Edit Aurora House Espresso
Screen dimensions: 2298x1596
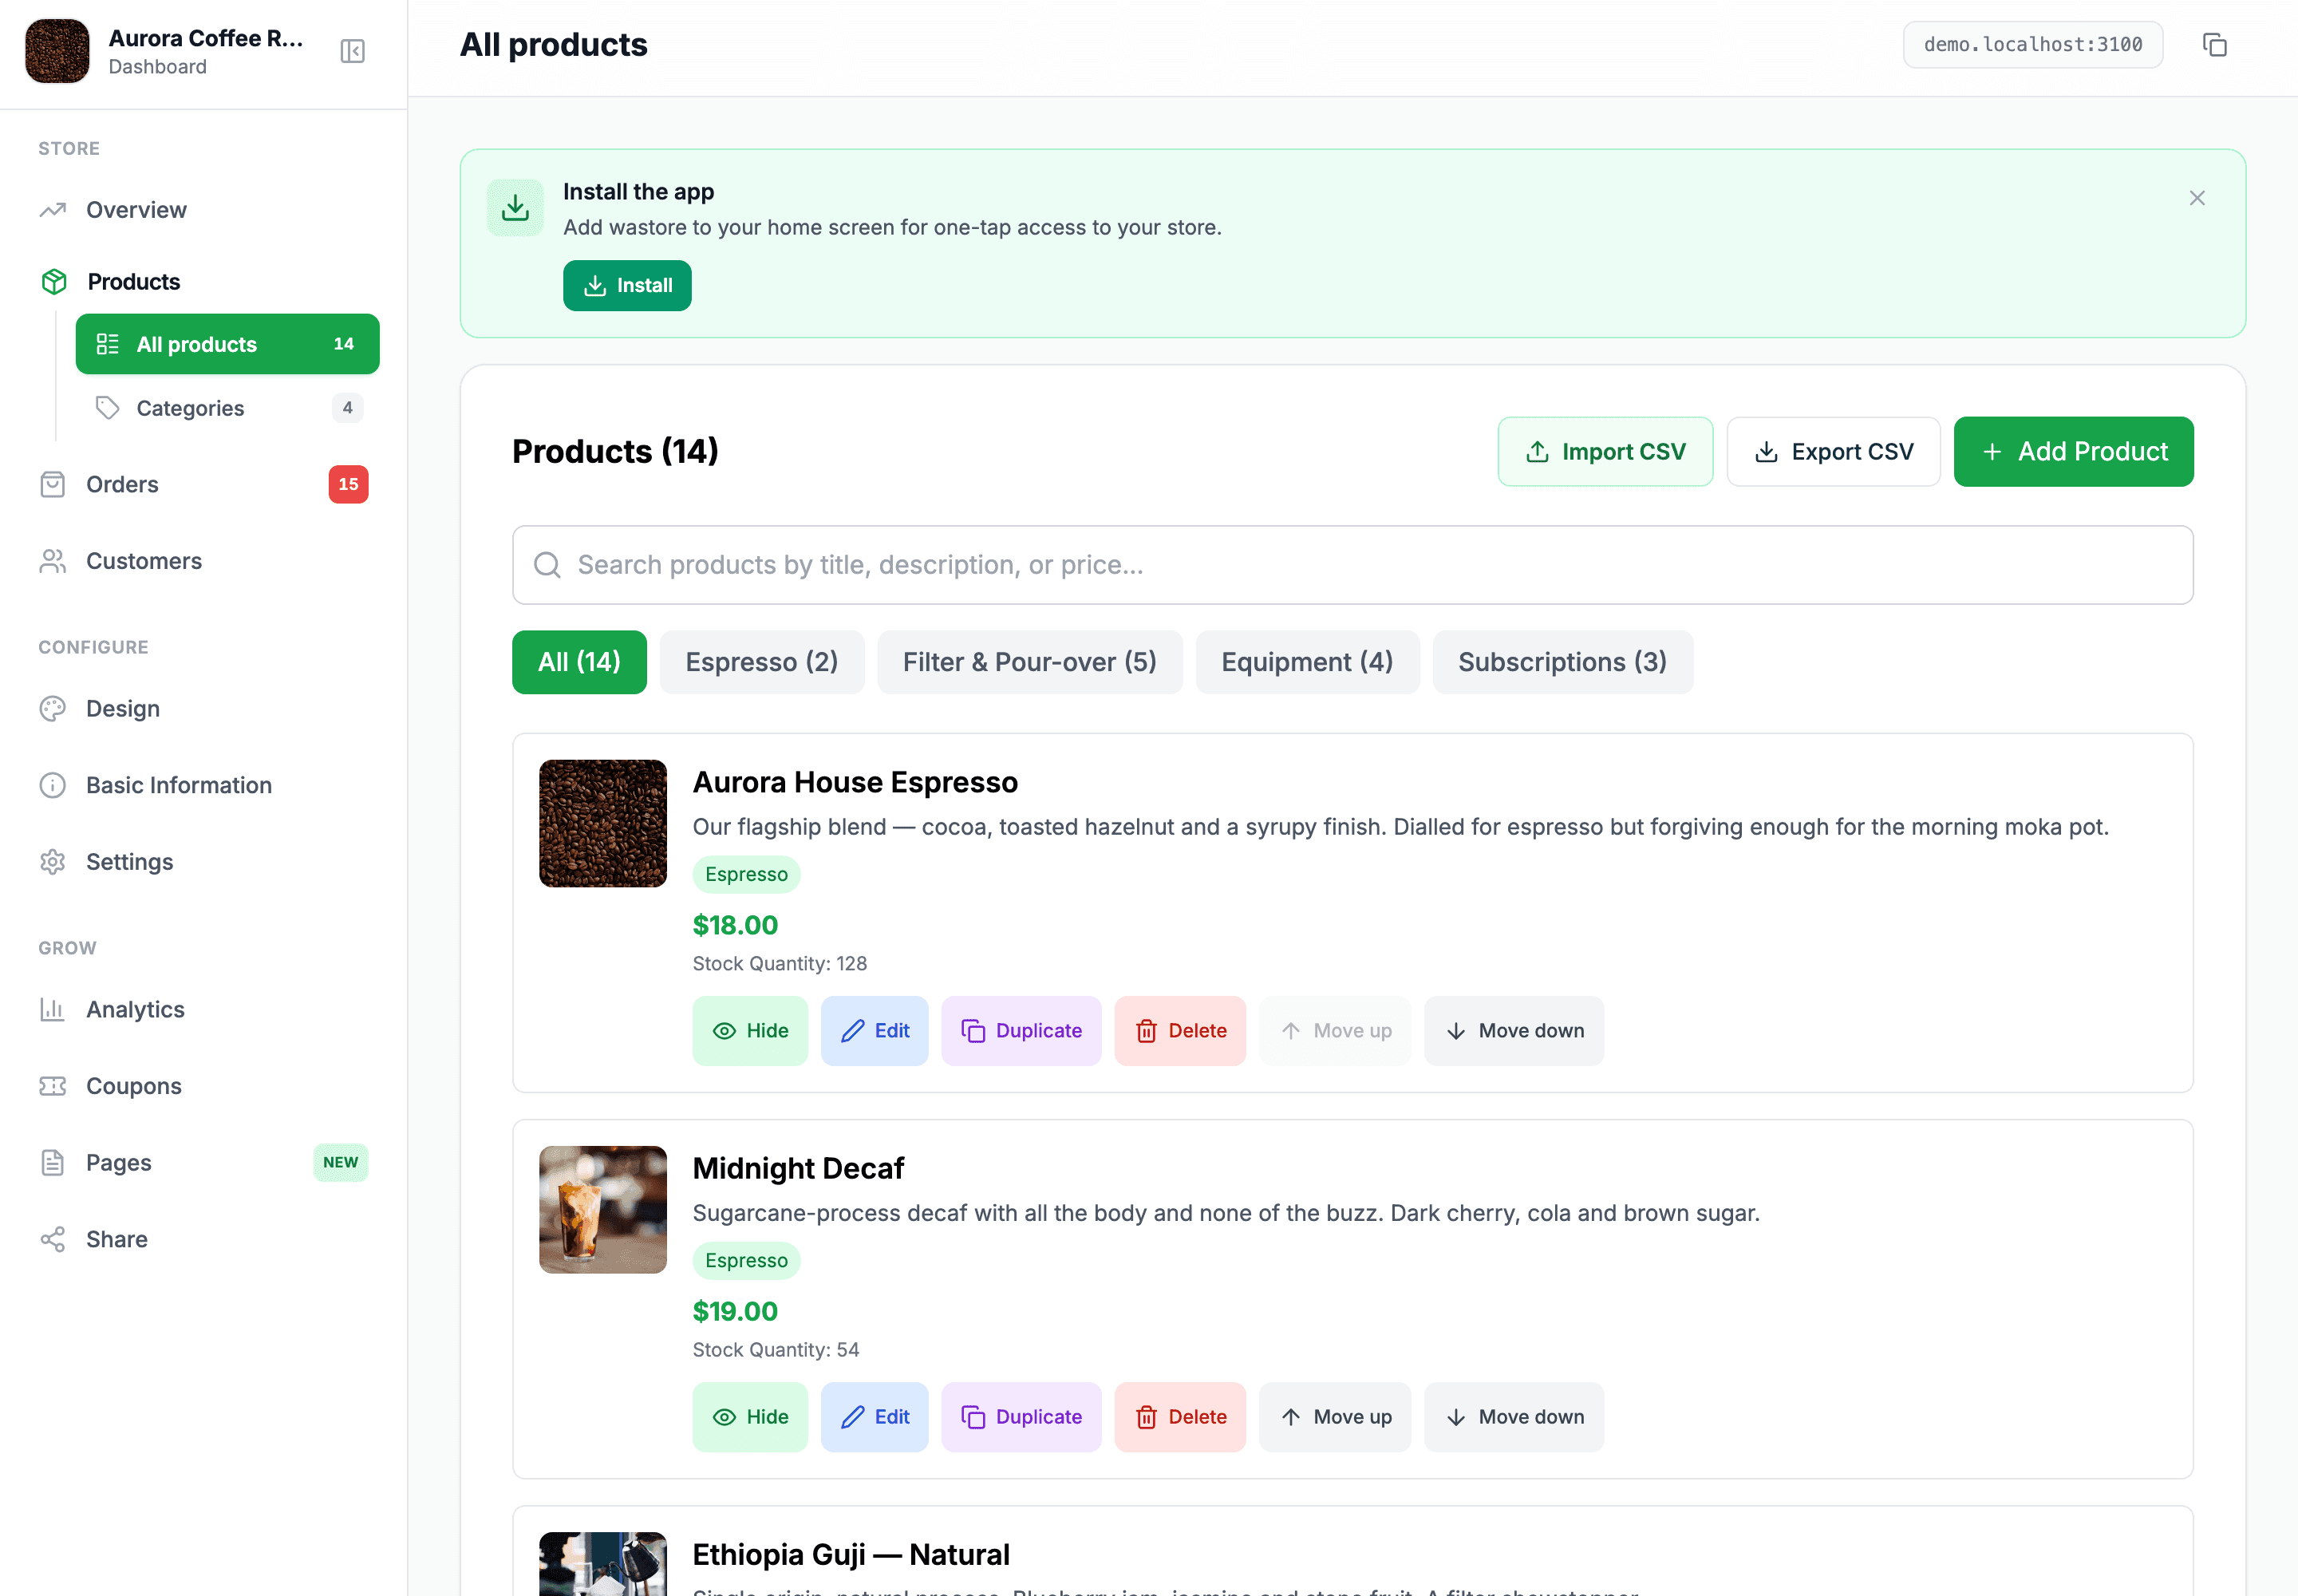pos(874,1031)
